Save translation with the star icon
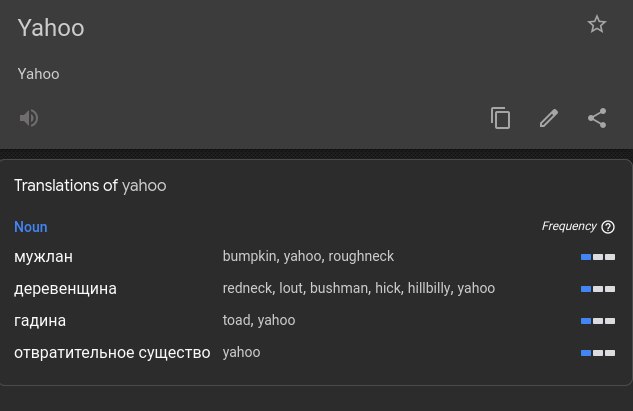633x411 pixels. coord(597,25)
